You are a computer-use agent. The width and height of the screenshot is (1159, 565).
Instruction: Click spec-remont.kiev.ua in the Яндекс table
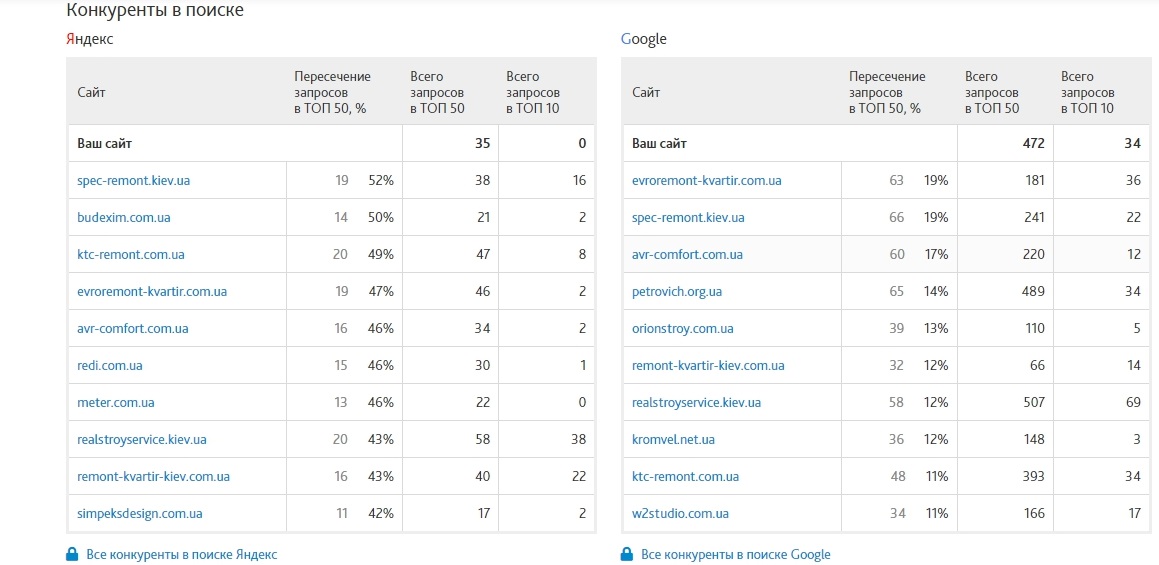click(133, 181)
